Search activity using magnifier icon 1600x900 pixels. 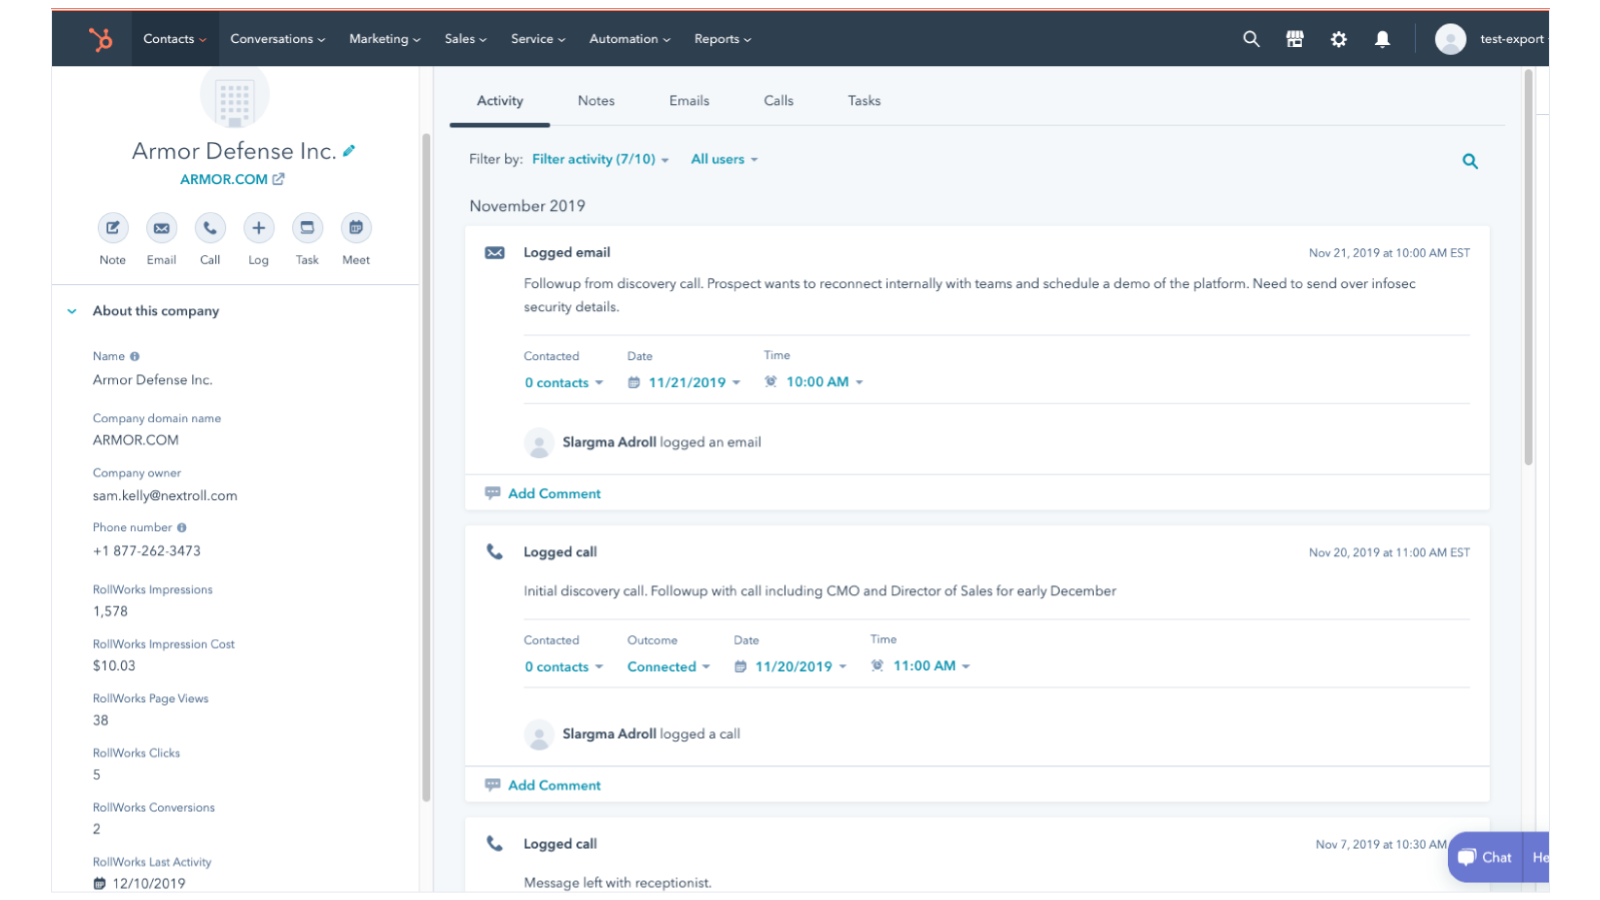(x=1469, y=161)
